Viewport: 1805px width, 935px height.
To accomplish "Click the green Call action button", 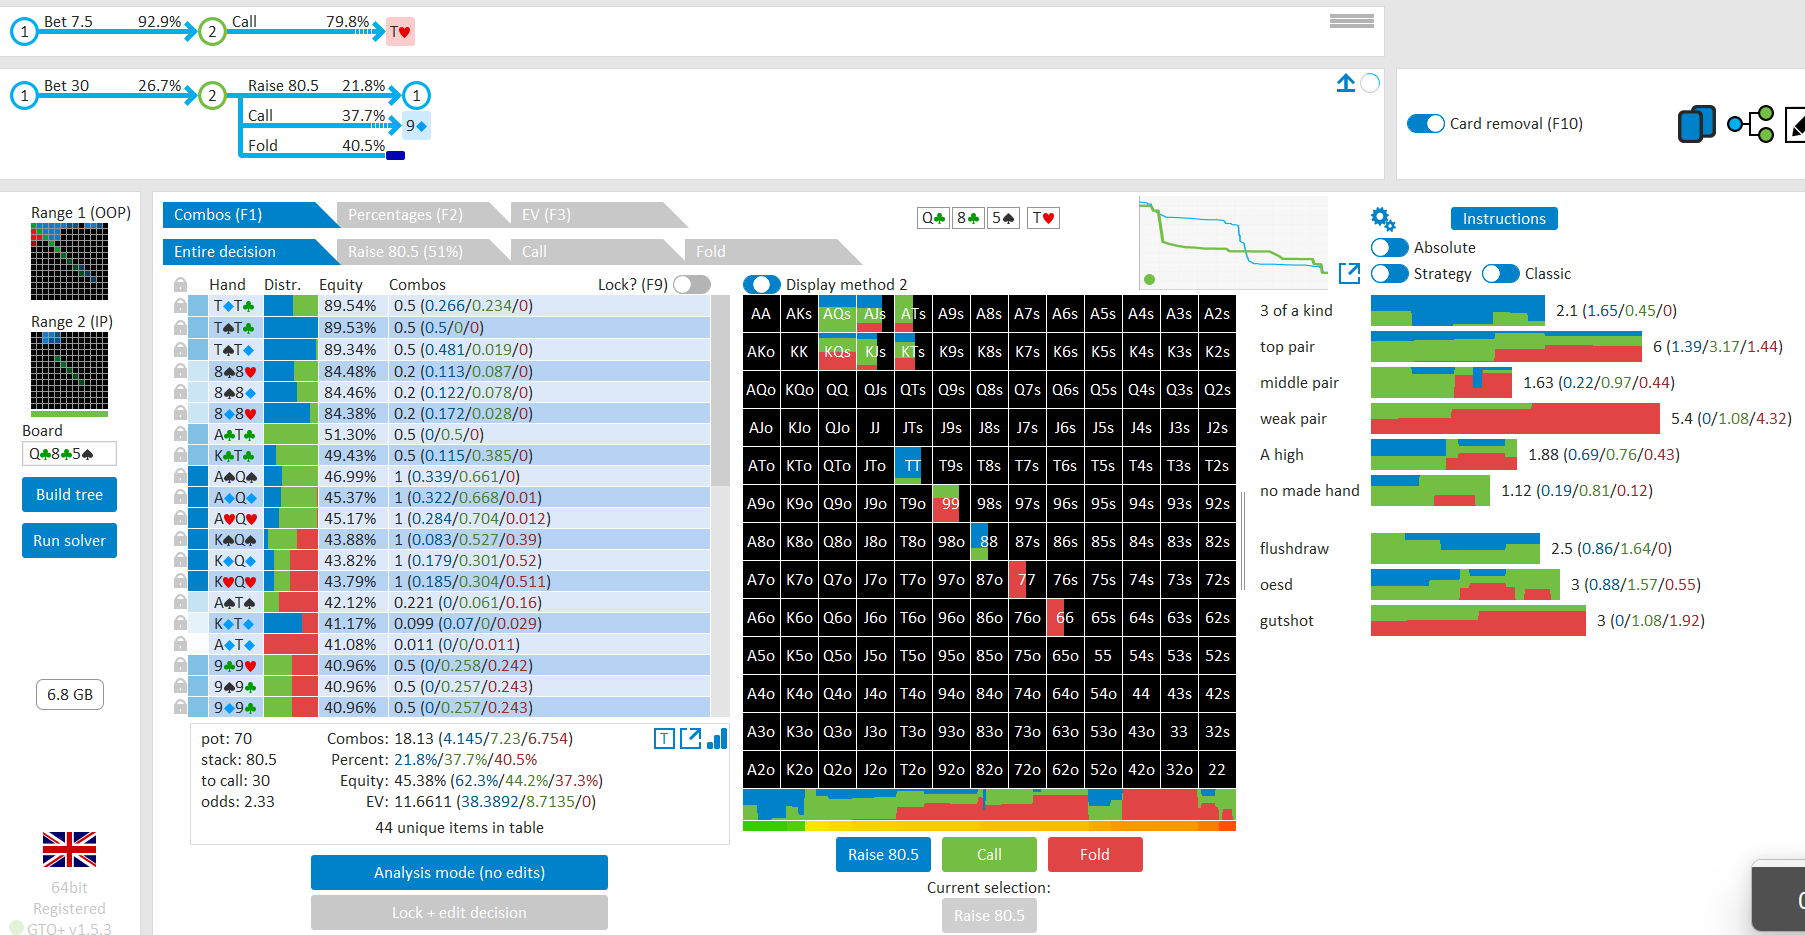I will click(x=989, y=855).
